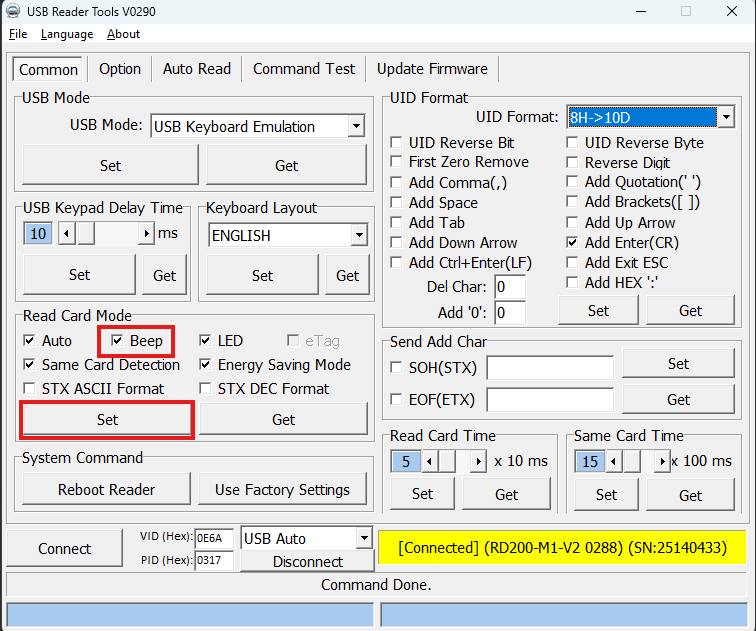Image resolution: width=756 pixels, height=631 pixels.
Task: Switch to the Auto Read tab
Action: (196, 69)
